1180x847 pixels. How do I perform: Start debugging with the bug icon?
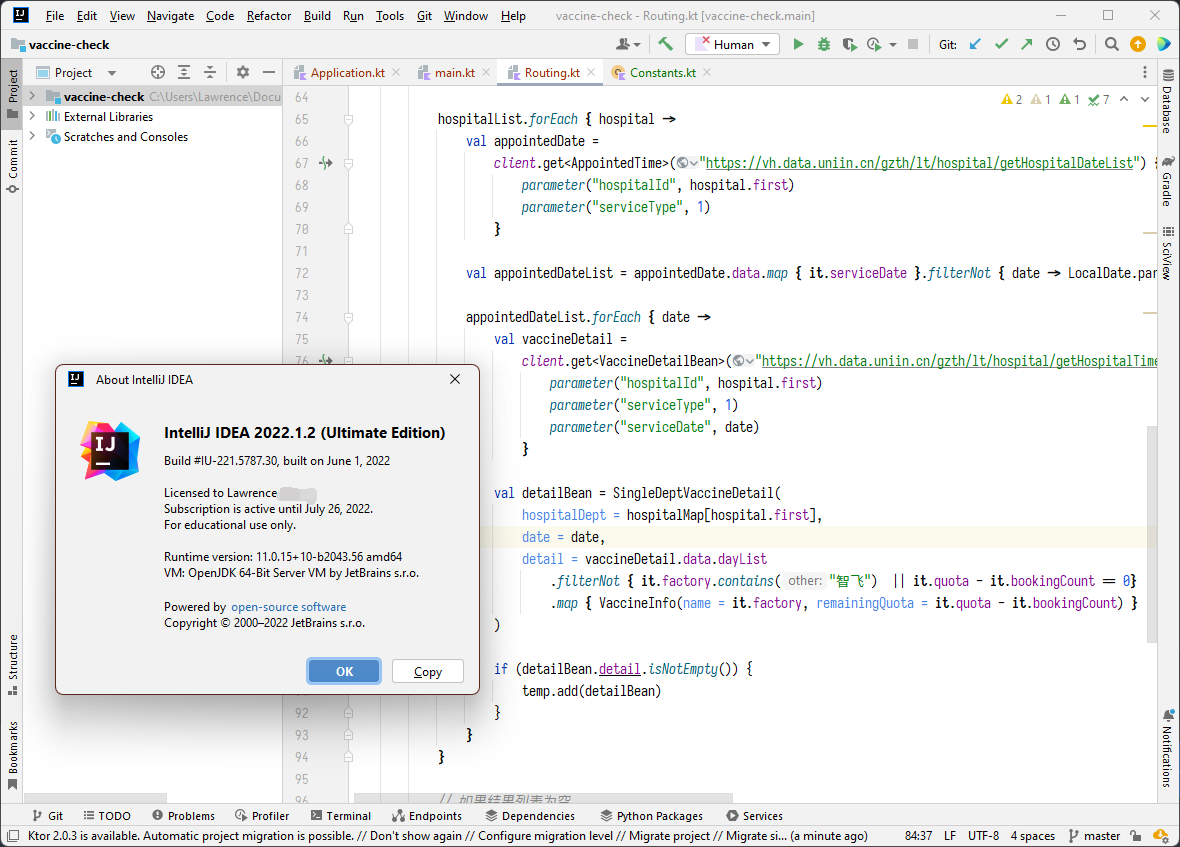tap(823, 44)
